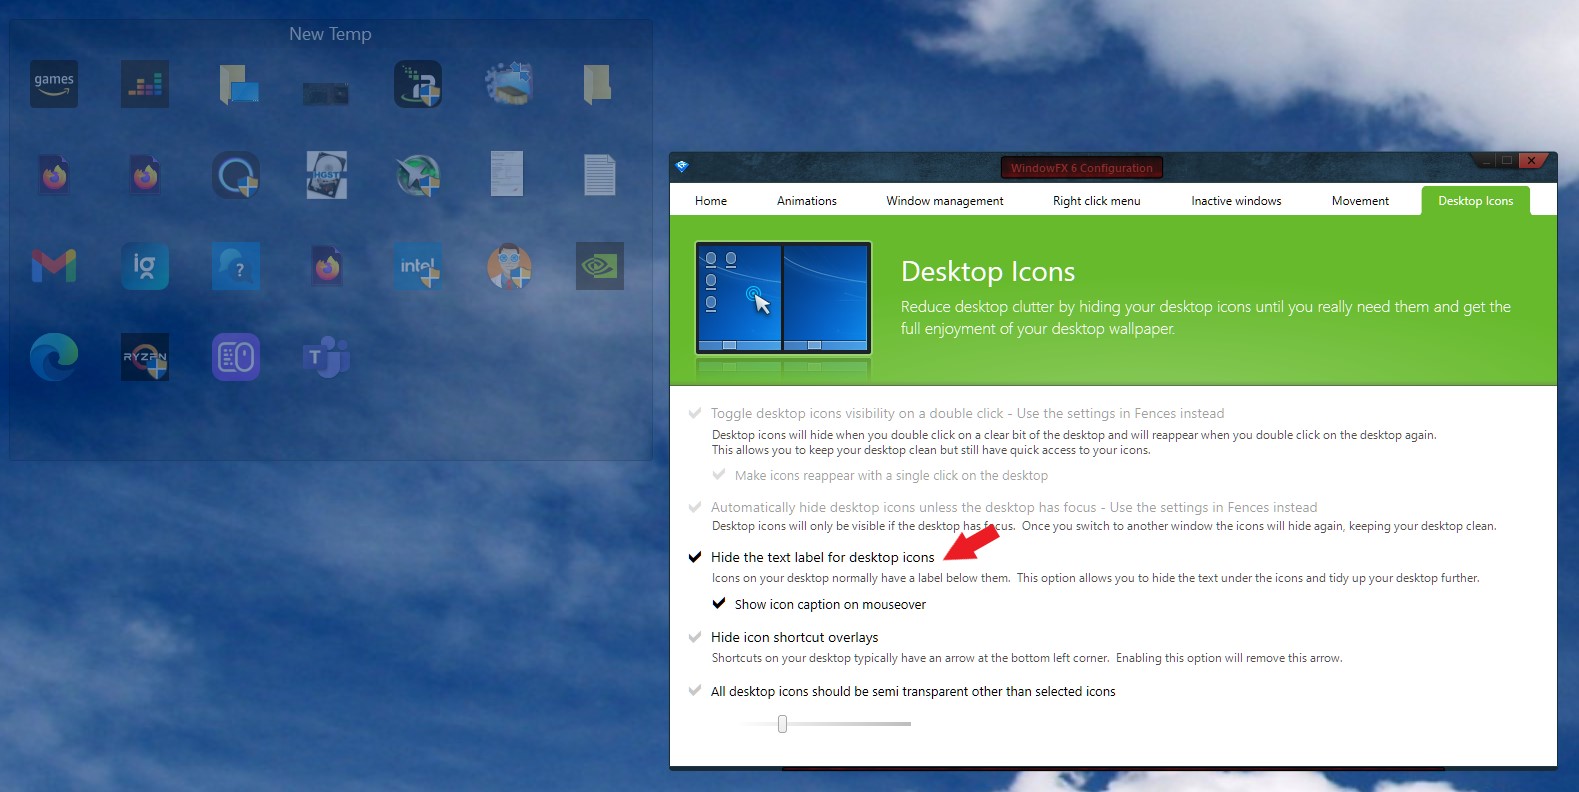Screen dimensions: 1579x792
Task: Open the folder icon with blue window overlay
Action: coord(237,85)
